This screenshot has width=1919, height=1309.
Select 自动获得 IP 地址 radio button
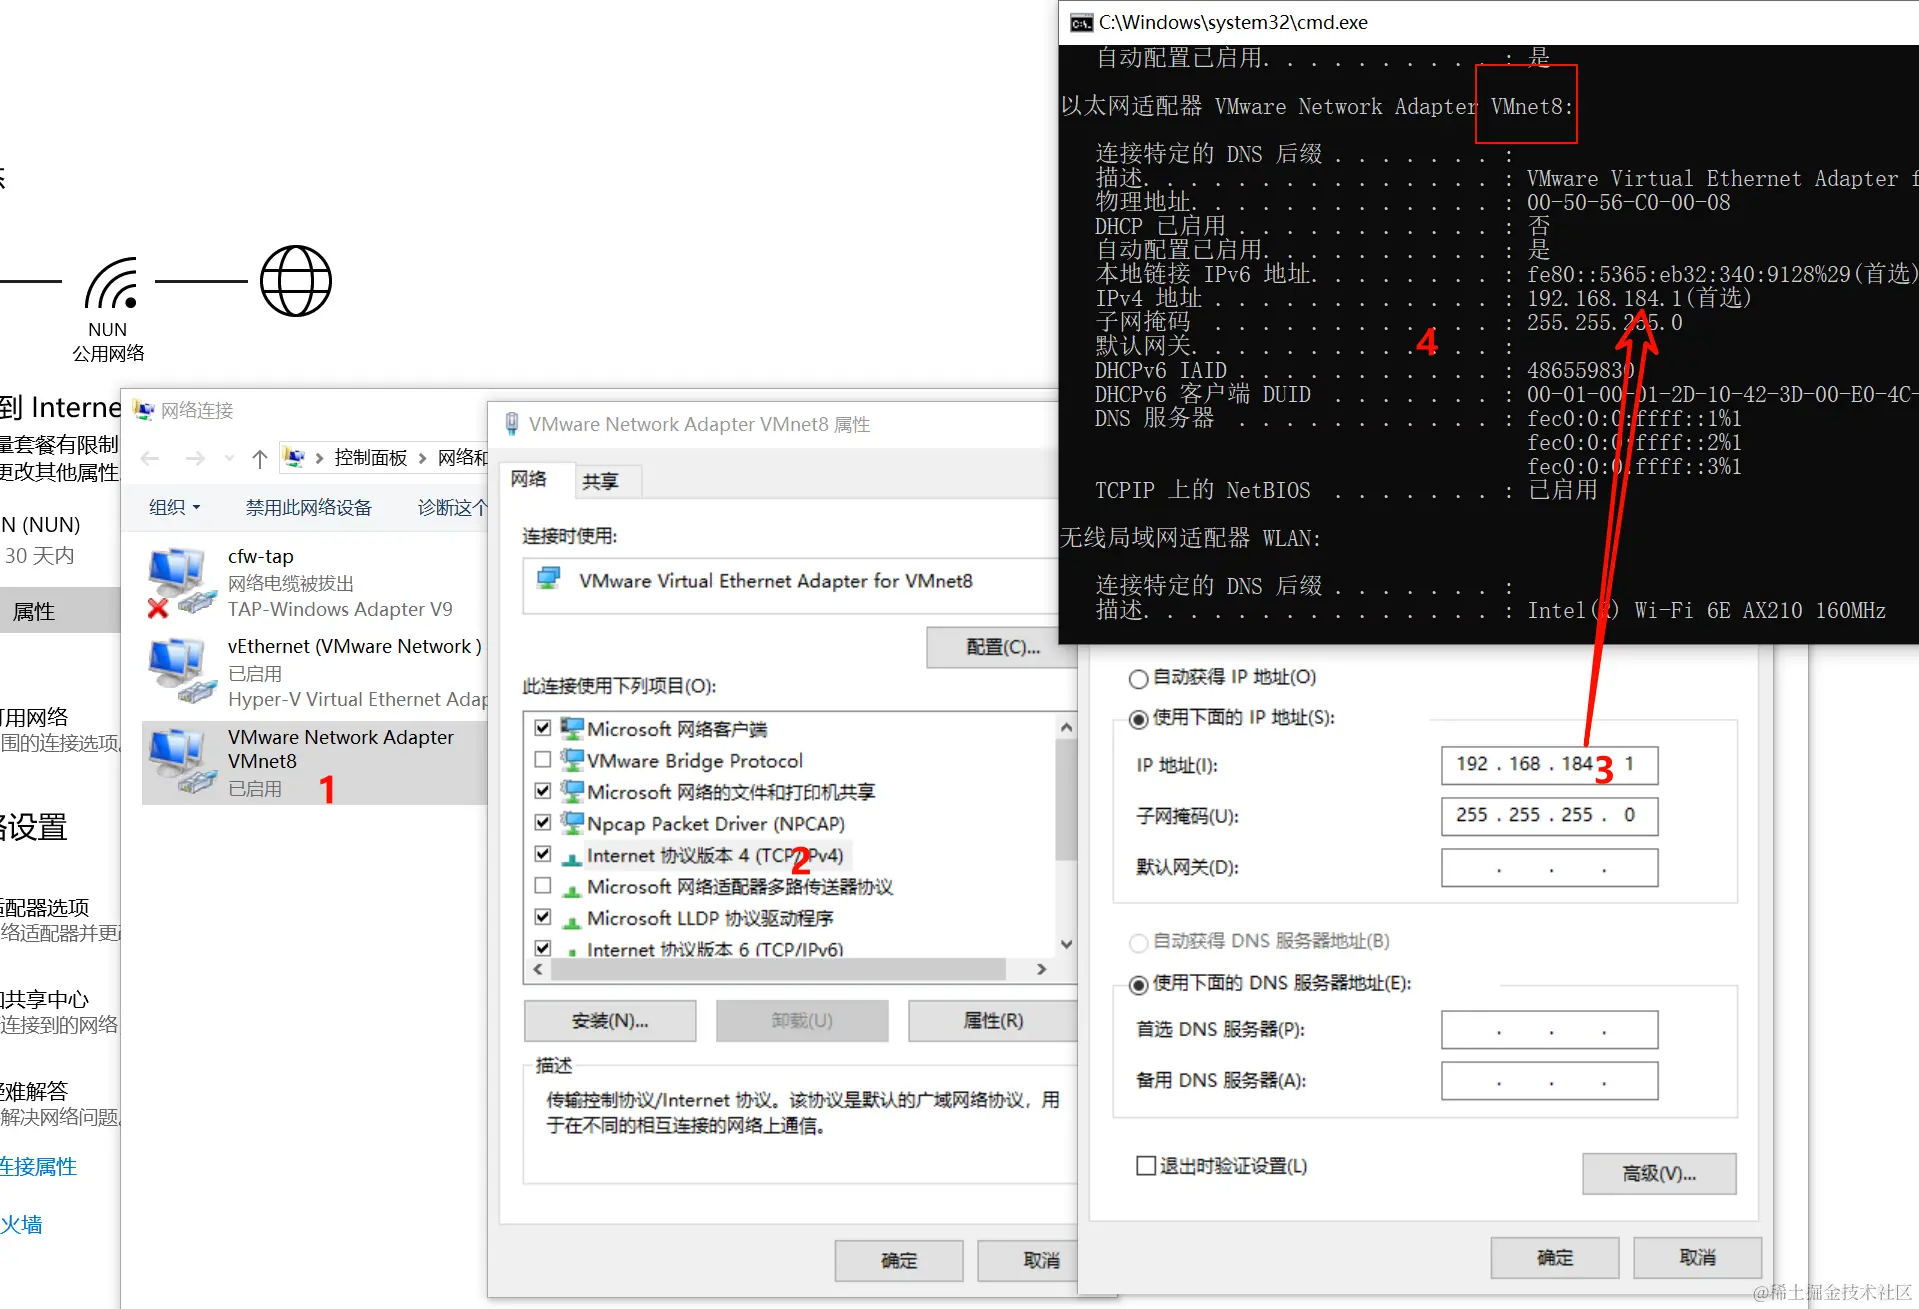pyautogui.click(x=1138, y=679)
